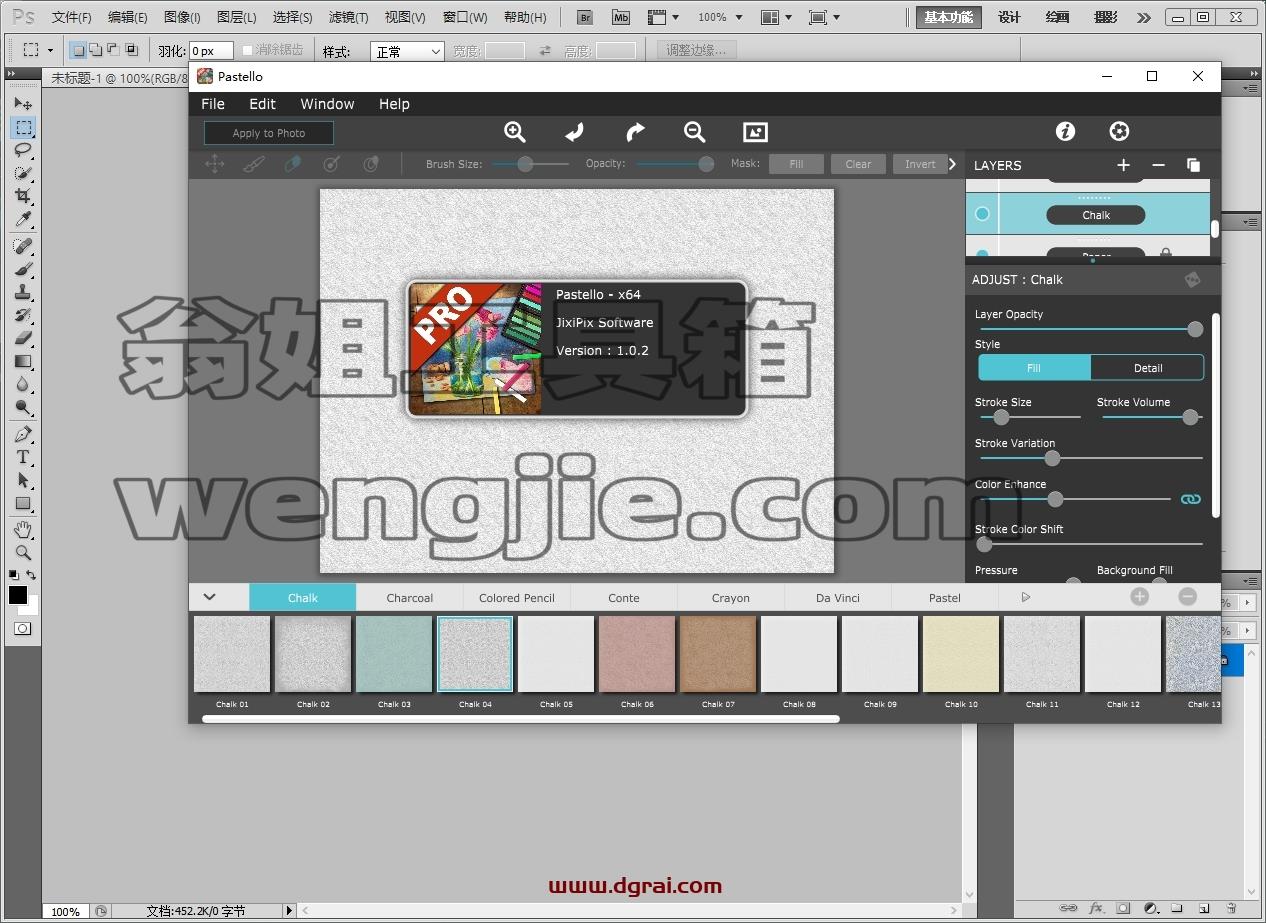Open Pastello Edit menu
Viewport: 1266px width, 923px height.
click(x=262, y=104)
